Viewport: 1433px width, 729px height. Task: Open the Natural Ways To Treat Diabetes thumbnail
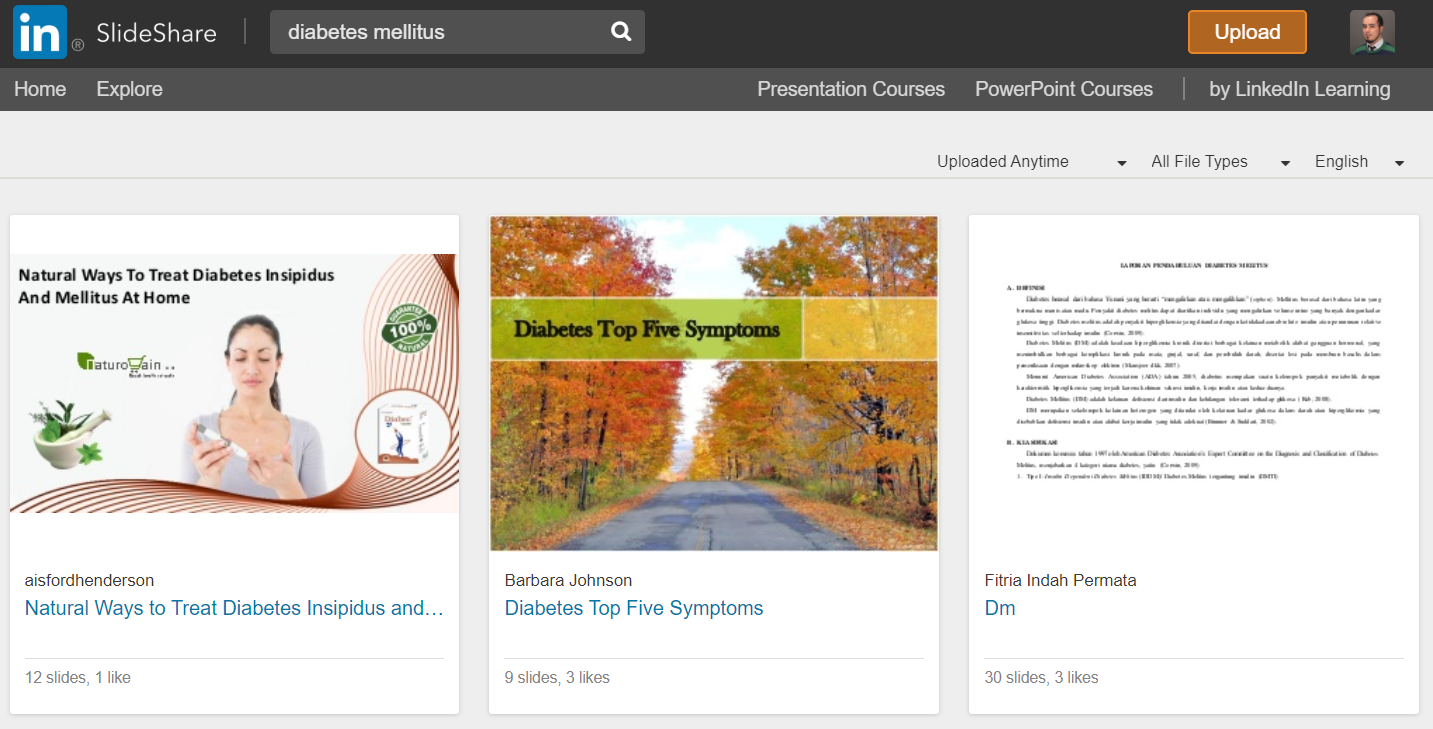point(234,383)
